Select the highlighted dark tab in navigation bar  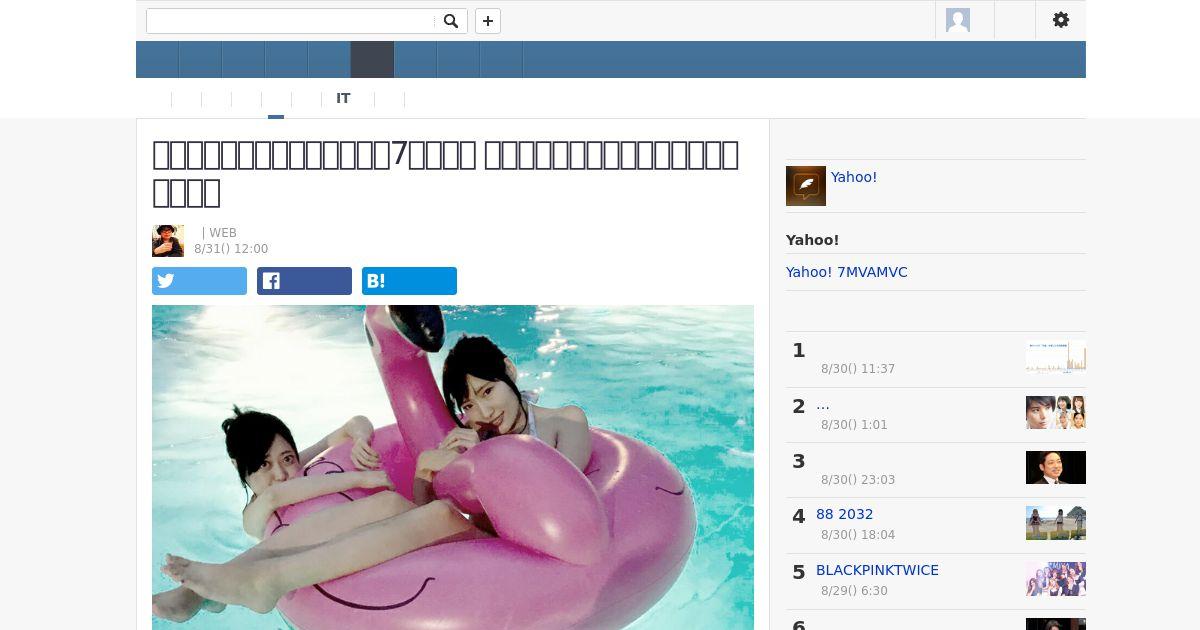372,59
